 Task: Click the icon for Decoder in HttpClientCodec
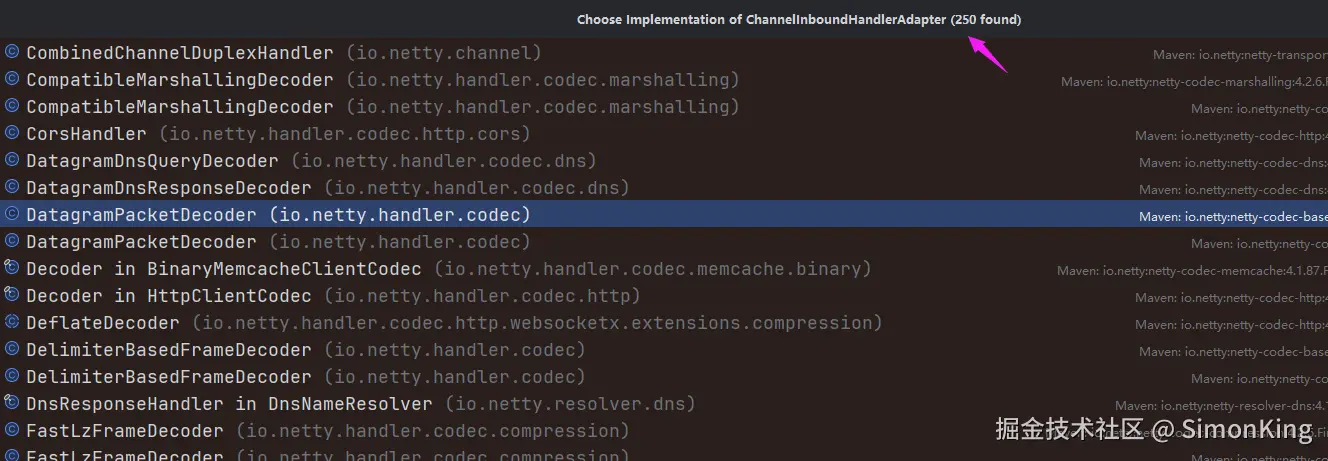pyautogui.click(x=12, y=295)
